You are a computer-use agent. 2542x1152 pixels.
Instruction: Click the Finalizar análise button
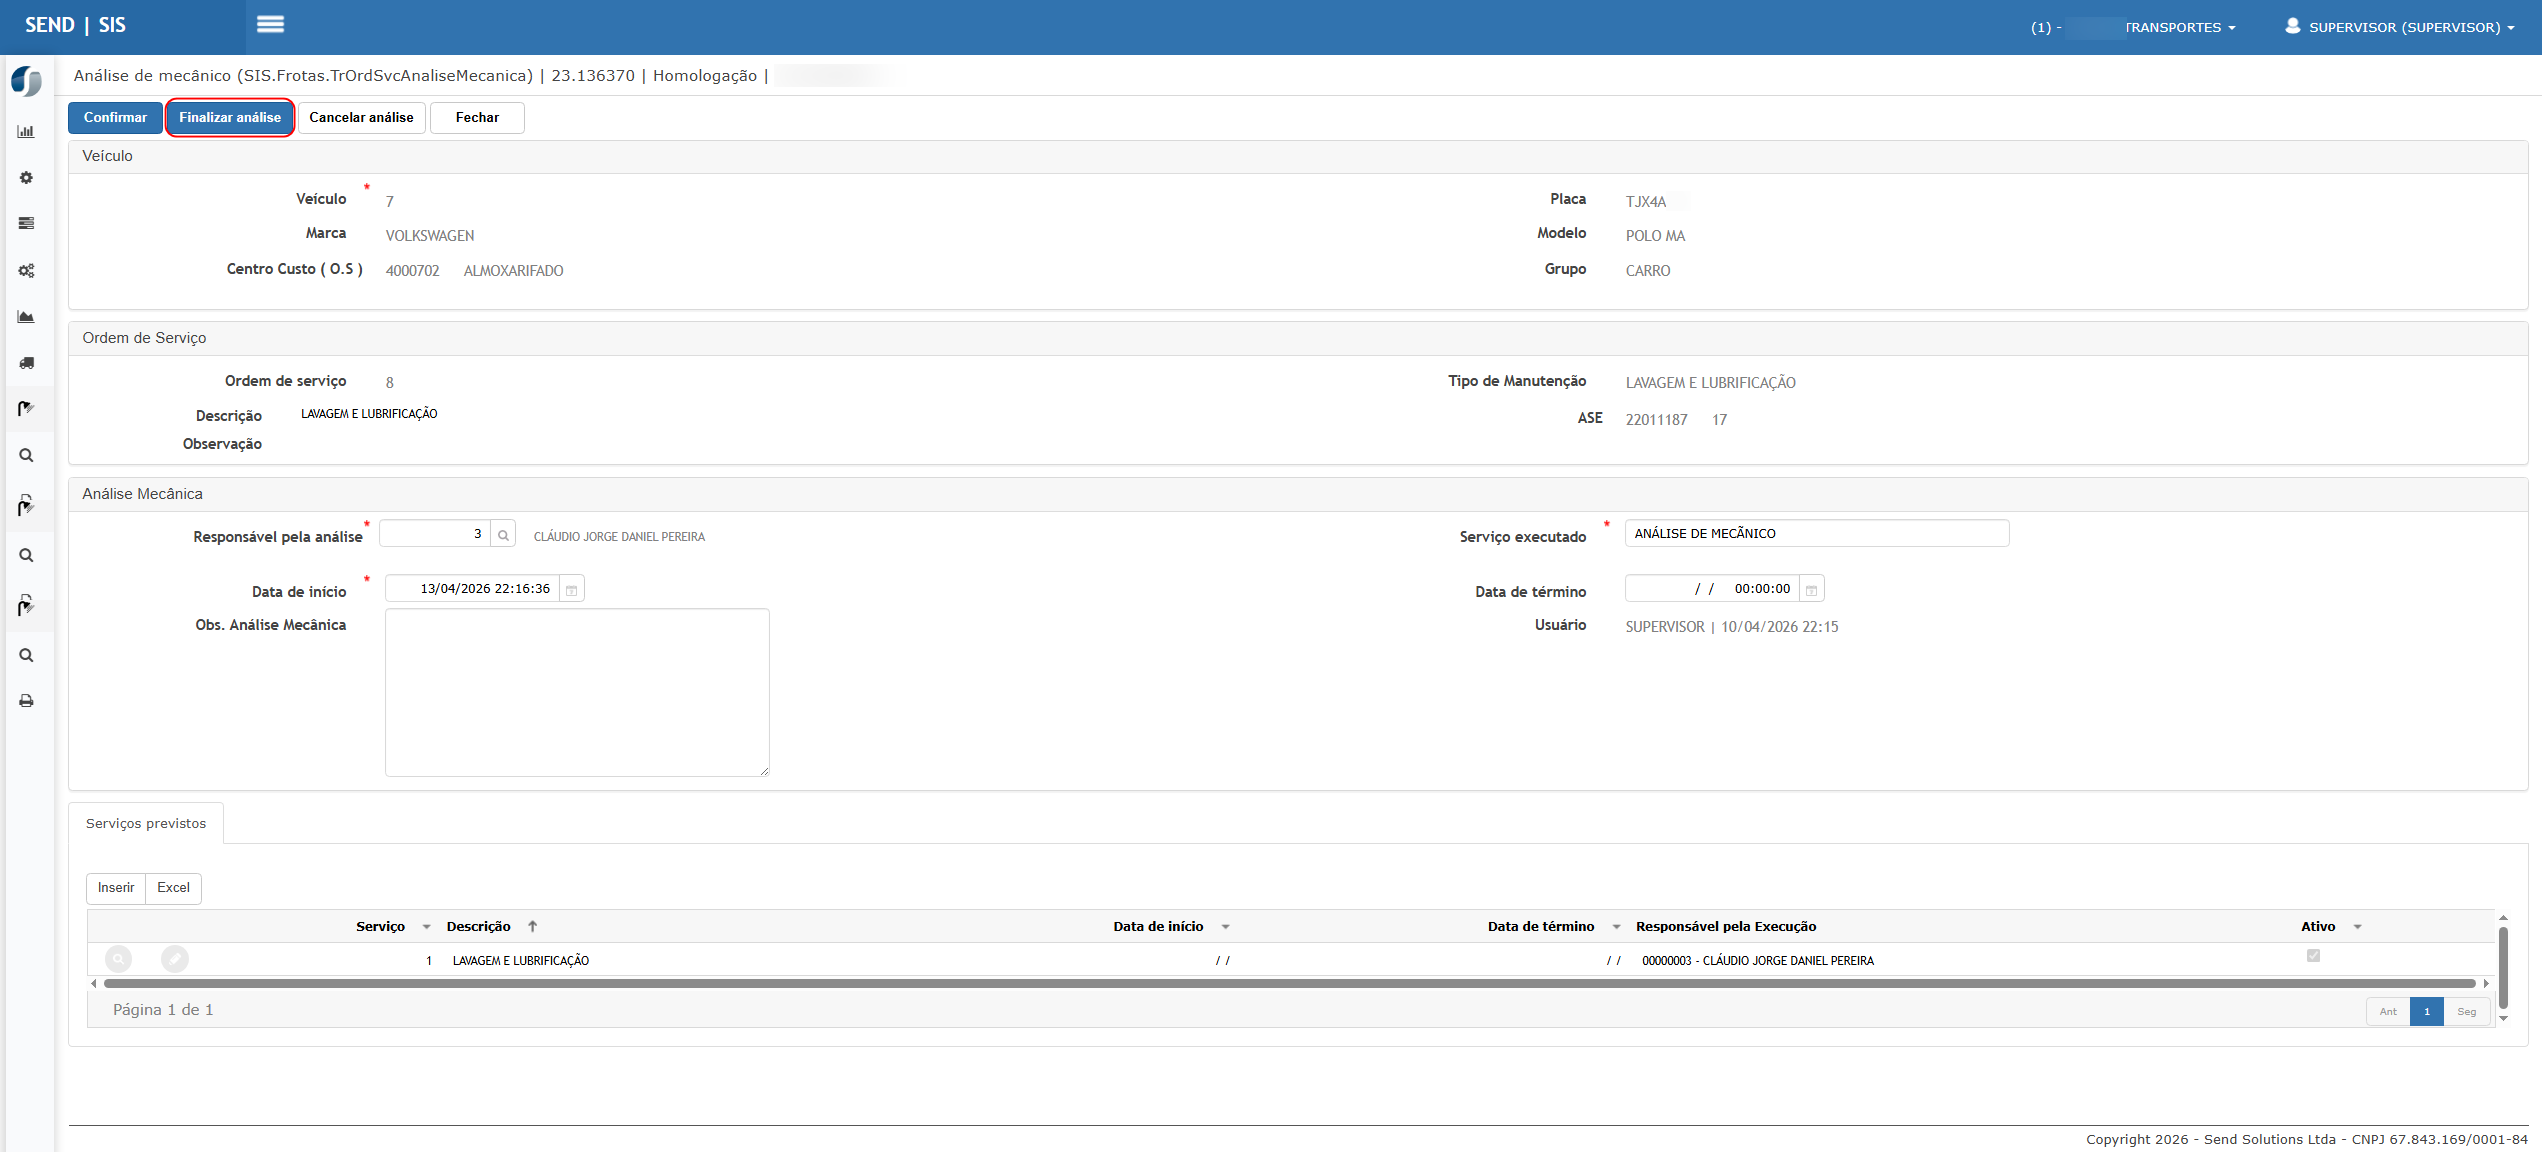pos(230,118)
